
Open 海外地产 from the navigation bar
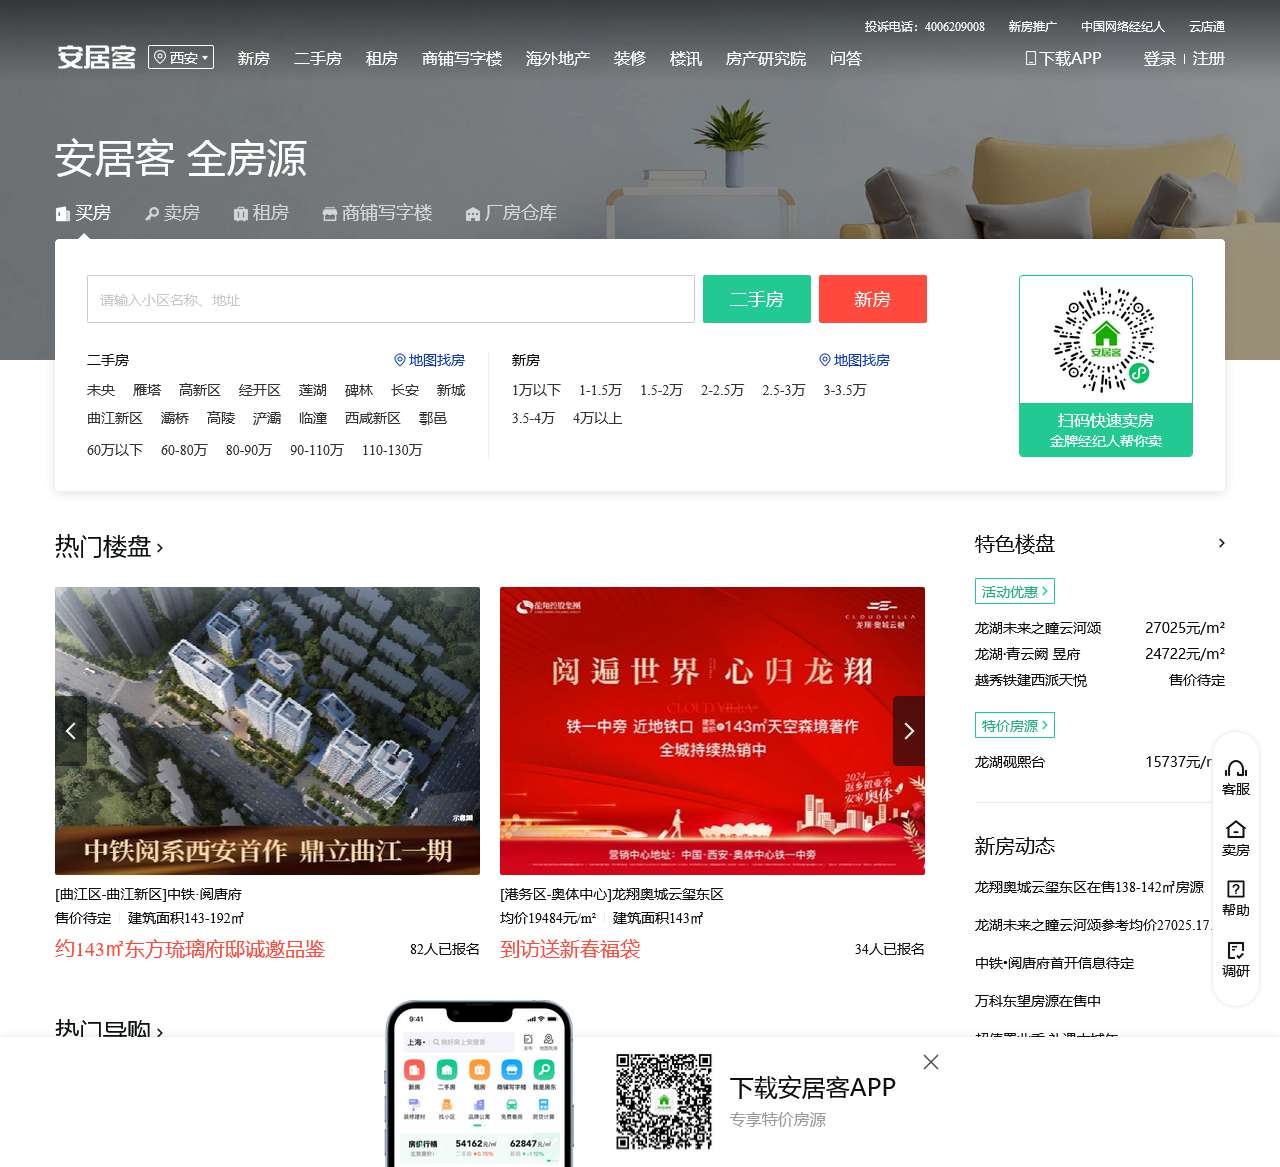pyautogui.click(x=558, y=59)
